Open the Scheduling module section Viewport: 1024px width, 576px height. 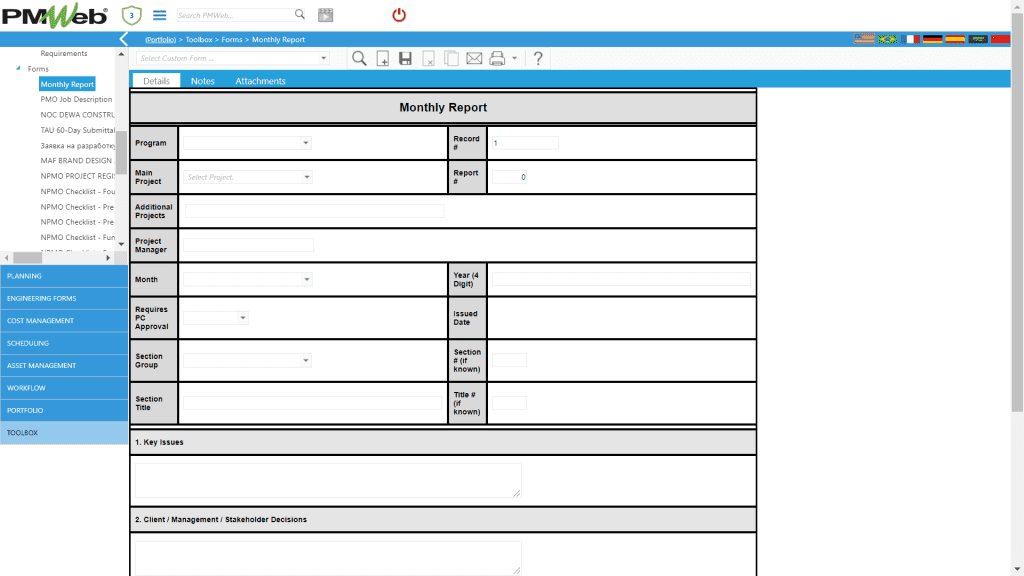pyautogui.click(x=64, y=344)
